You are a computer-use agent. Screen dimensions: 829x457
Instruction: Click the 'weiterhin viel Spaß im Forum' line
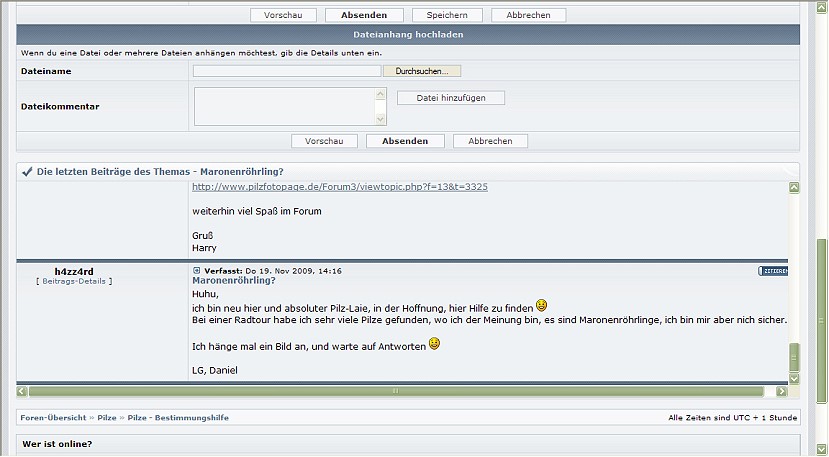256,211
